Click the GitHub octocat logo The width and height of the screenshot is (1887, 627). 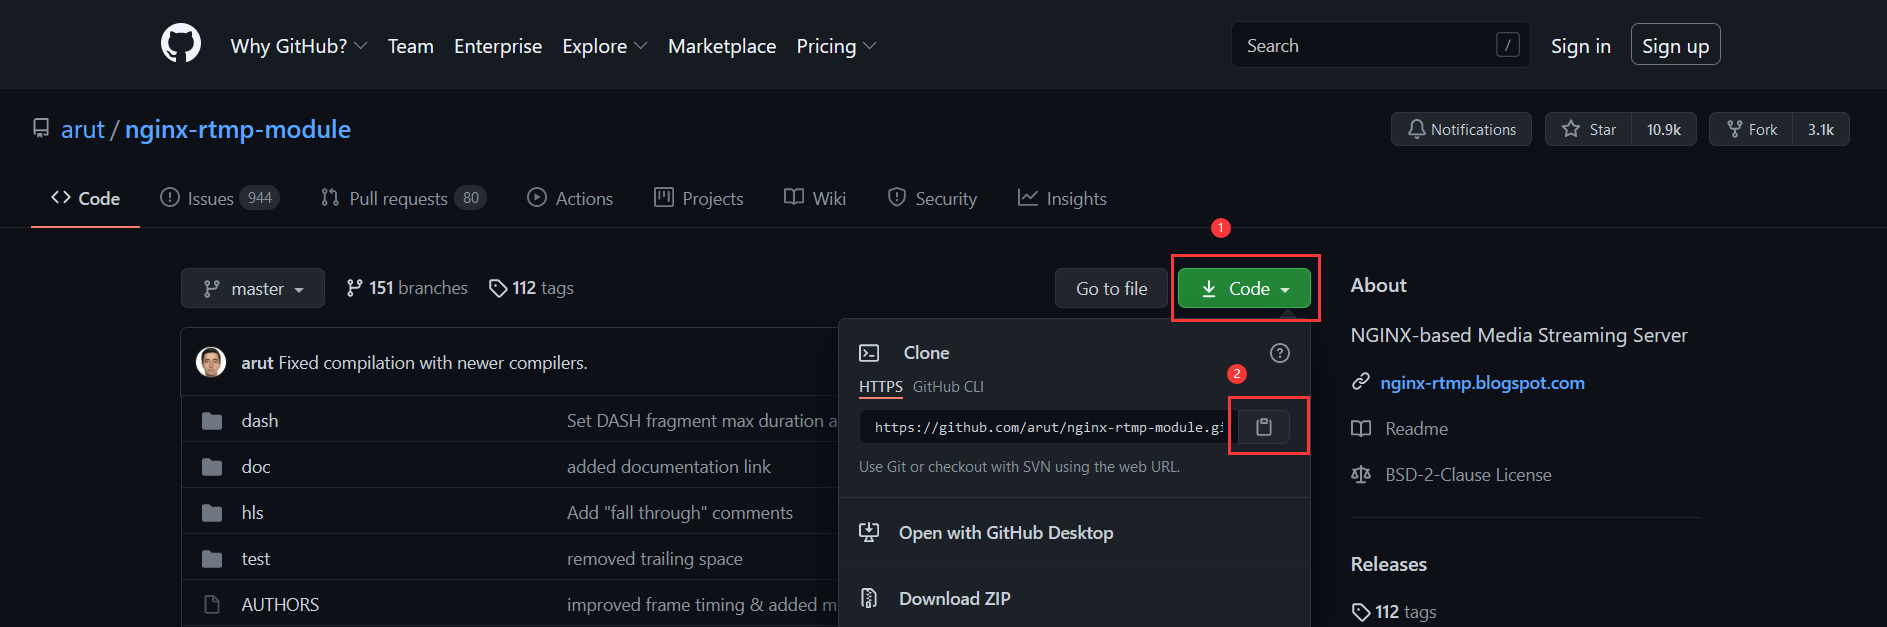(181, 44)
